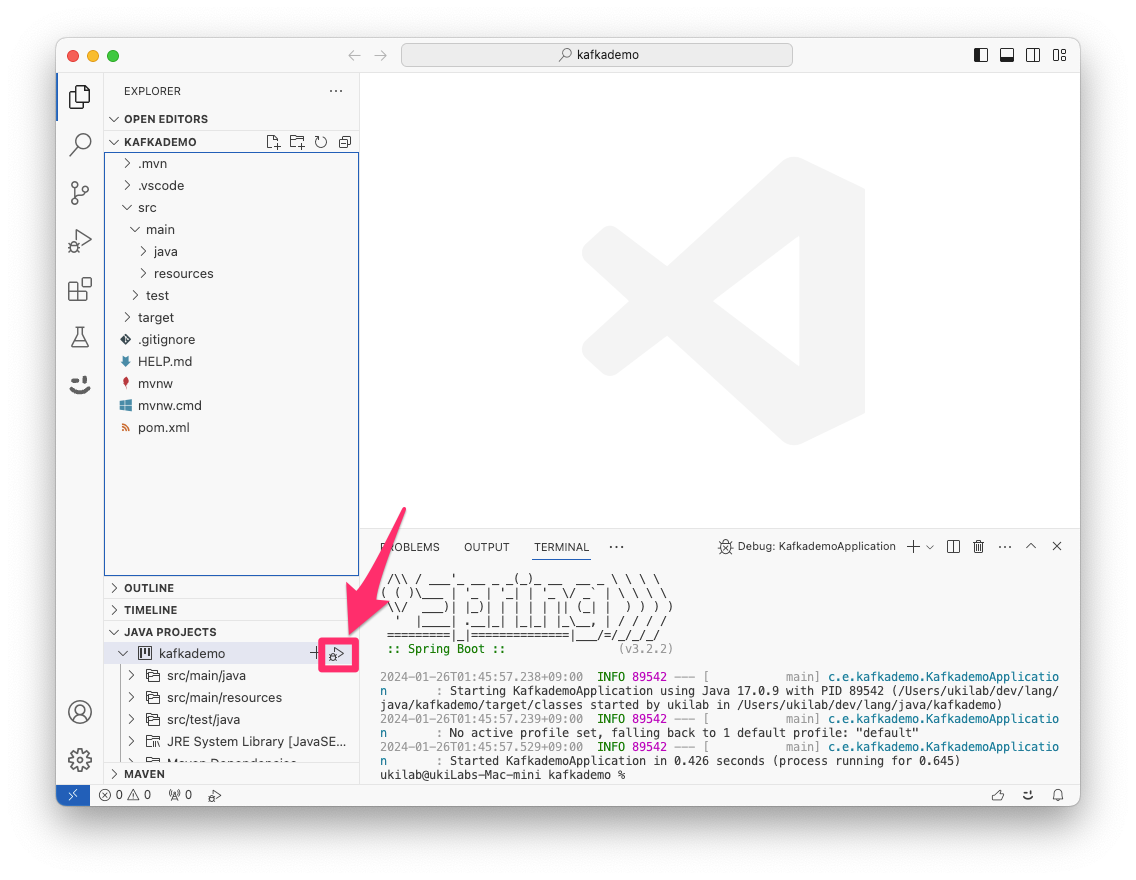Focus the terminal prompt line
The height and width of the screenshot is (880, 1136).
[x=503, y=775]
